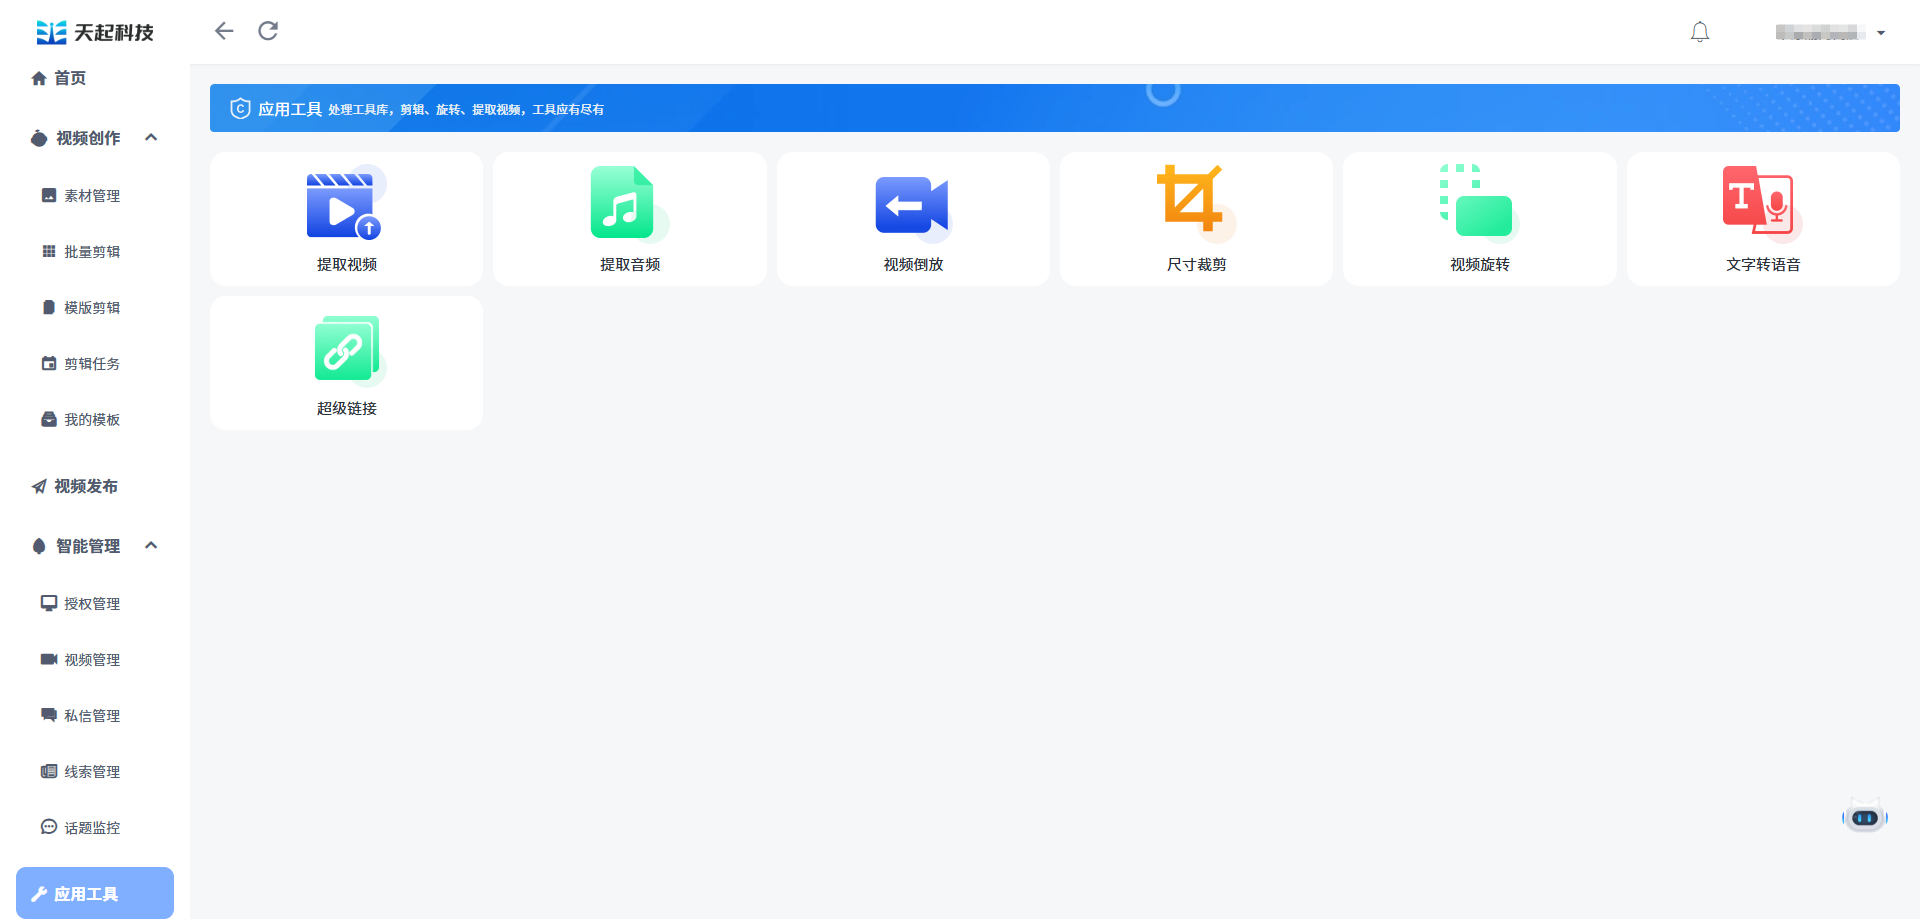Viewport: 1920px width, 919px height.
Task: Go back using the arrow icon
Action: click(x=224, y=31)
